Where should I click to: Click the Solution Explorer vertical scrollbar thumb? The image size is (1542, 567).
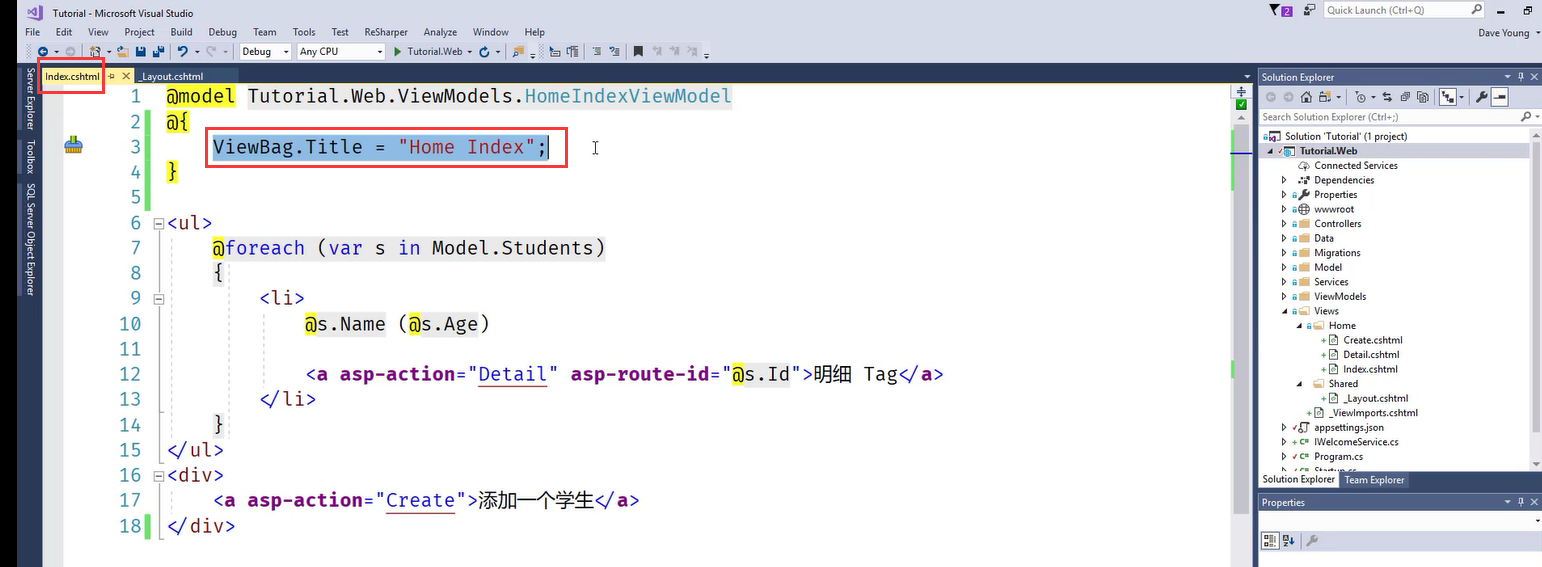pos(1537,285)
